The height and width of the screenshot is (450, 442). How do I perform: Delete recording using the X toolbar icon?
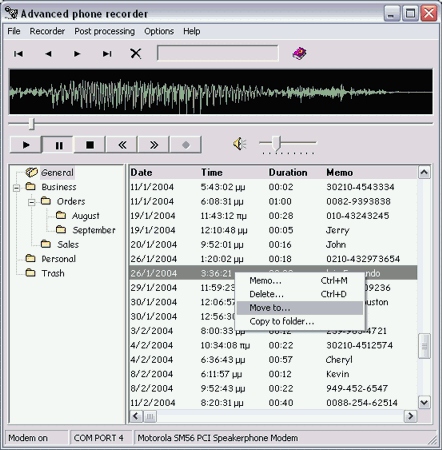(136, 53)
